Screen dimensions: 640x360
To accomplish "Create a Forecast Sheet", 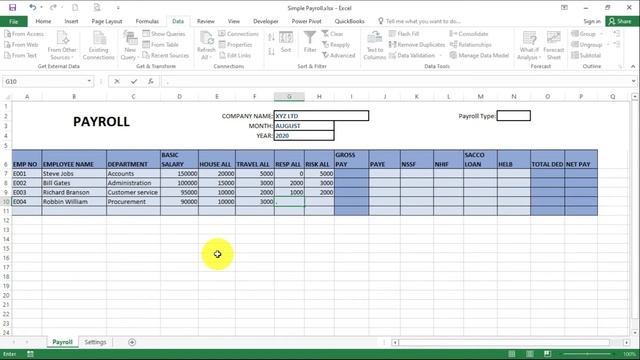I will (553, 45).
